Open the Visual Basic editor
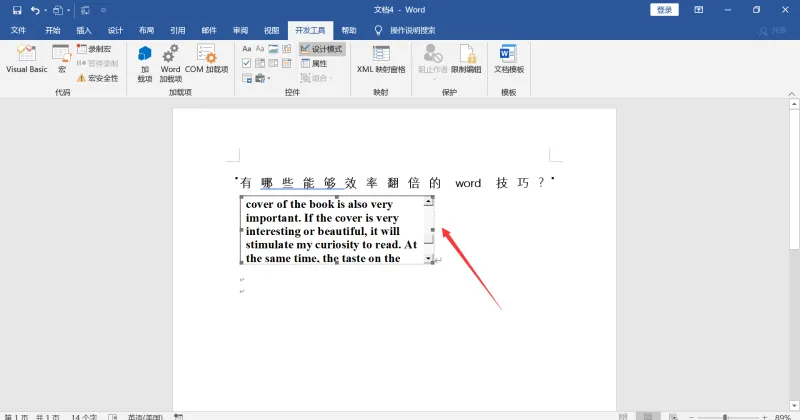Screen dimensions: 800x420 tap(27, 59)
